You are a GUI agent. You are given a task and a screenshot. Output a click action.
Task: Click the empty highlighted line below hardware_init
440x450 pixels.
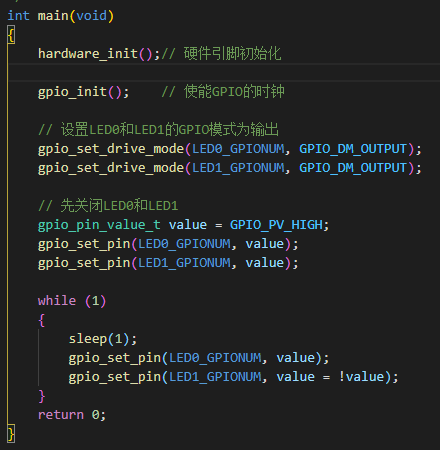[x=224, y=72]
